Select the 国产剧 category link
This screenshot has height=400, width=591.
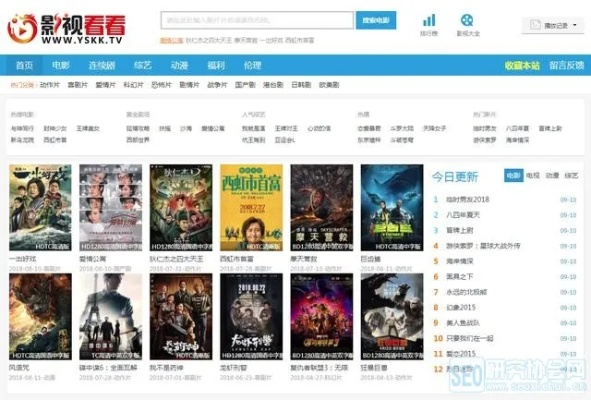[245, 85]
